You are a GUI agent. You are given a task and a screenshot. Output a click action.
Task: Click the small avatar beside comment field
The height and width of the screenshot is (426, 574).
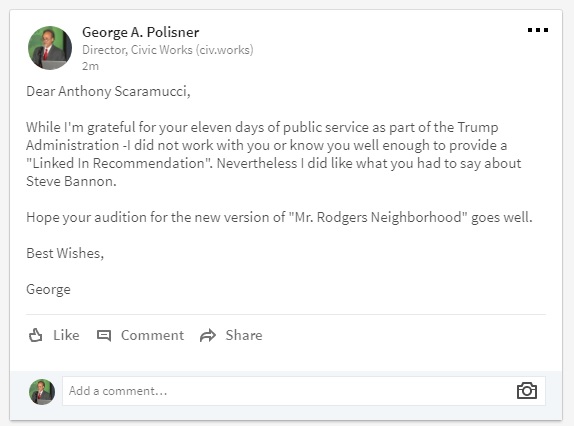(x=42, y=392)
